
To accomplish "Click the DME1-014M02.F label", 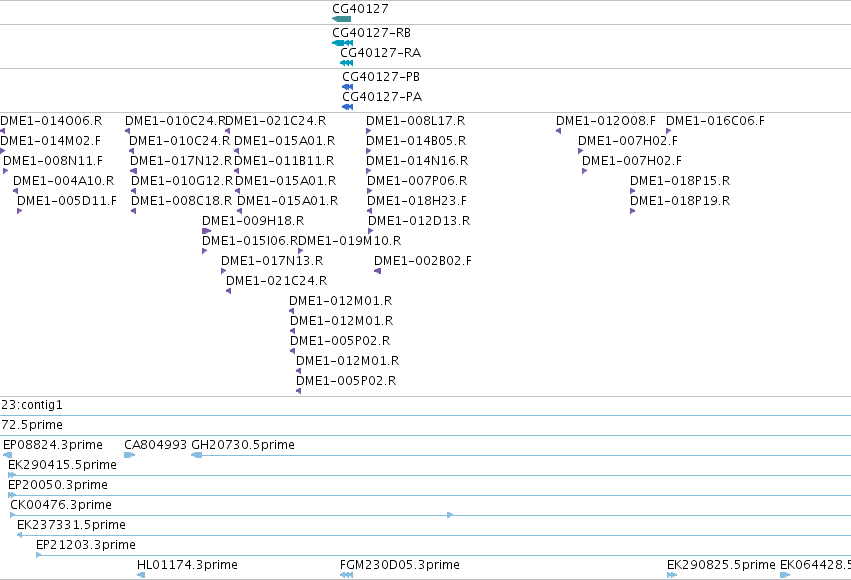I will pyautogui.click(x=50, y=141).
